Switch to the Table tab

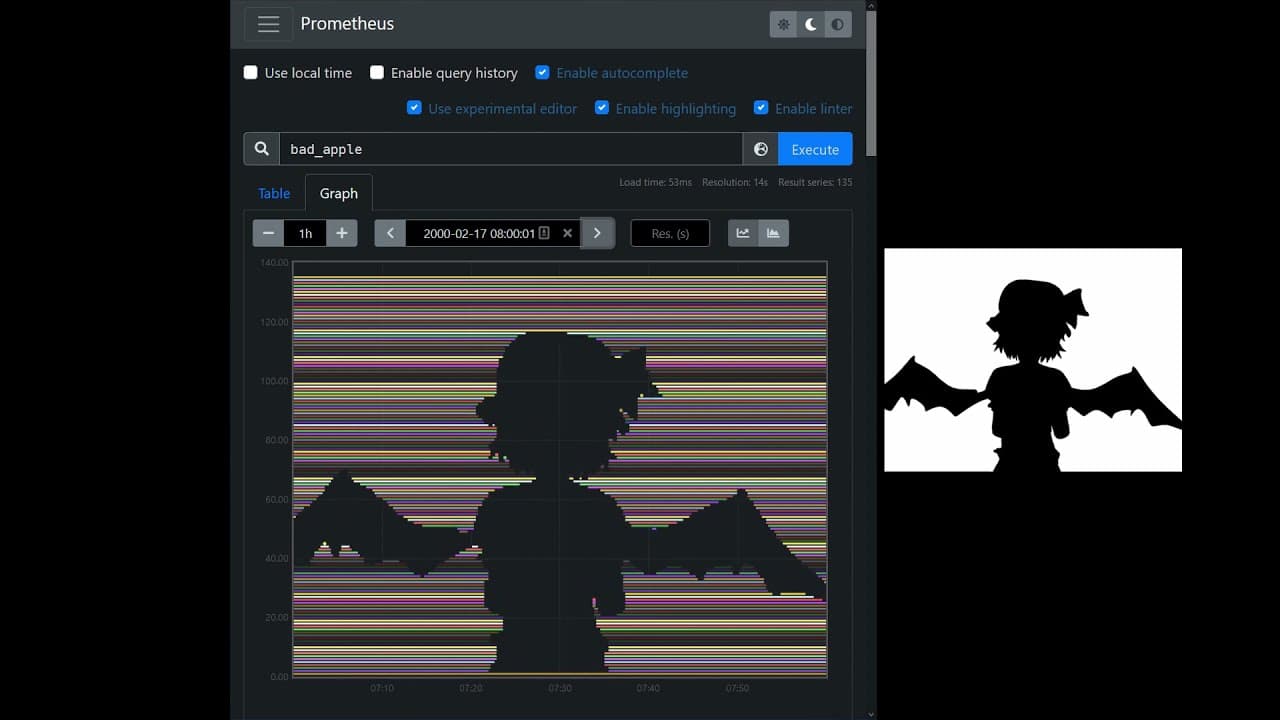pos(274,193)
